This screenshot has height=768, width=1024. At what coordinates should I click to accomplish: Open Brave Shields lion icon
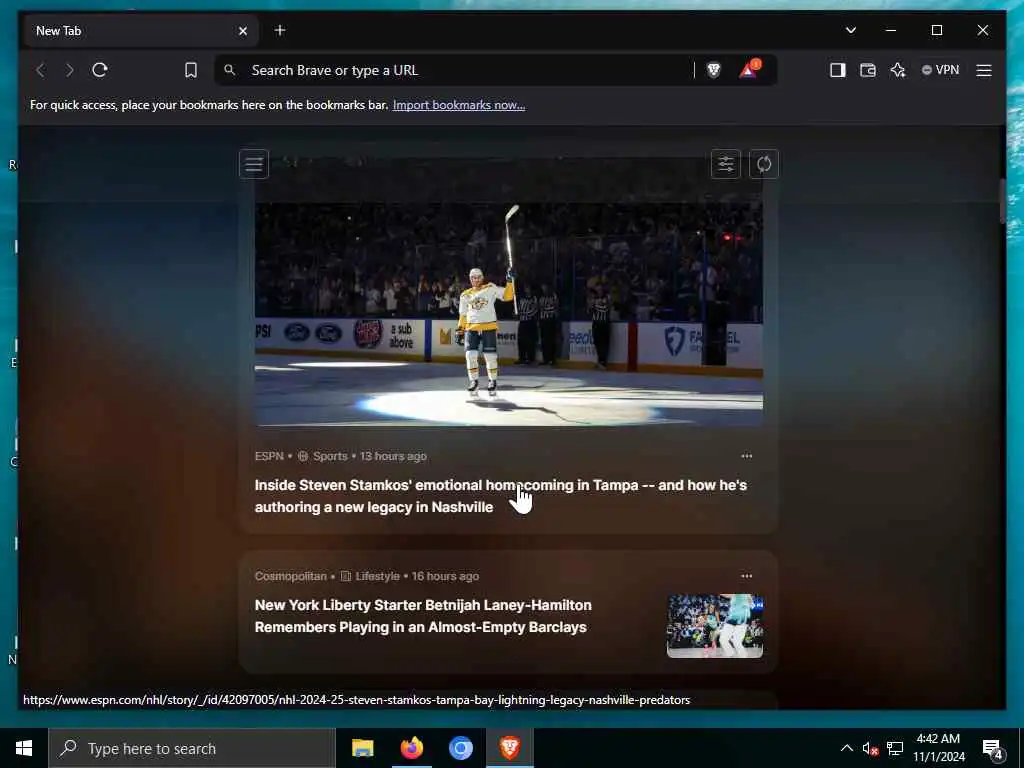pyautogui.click(x=714, y=70)
